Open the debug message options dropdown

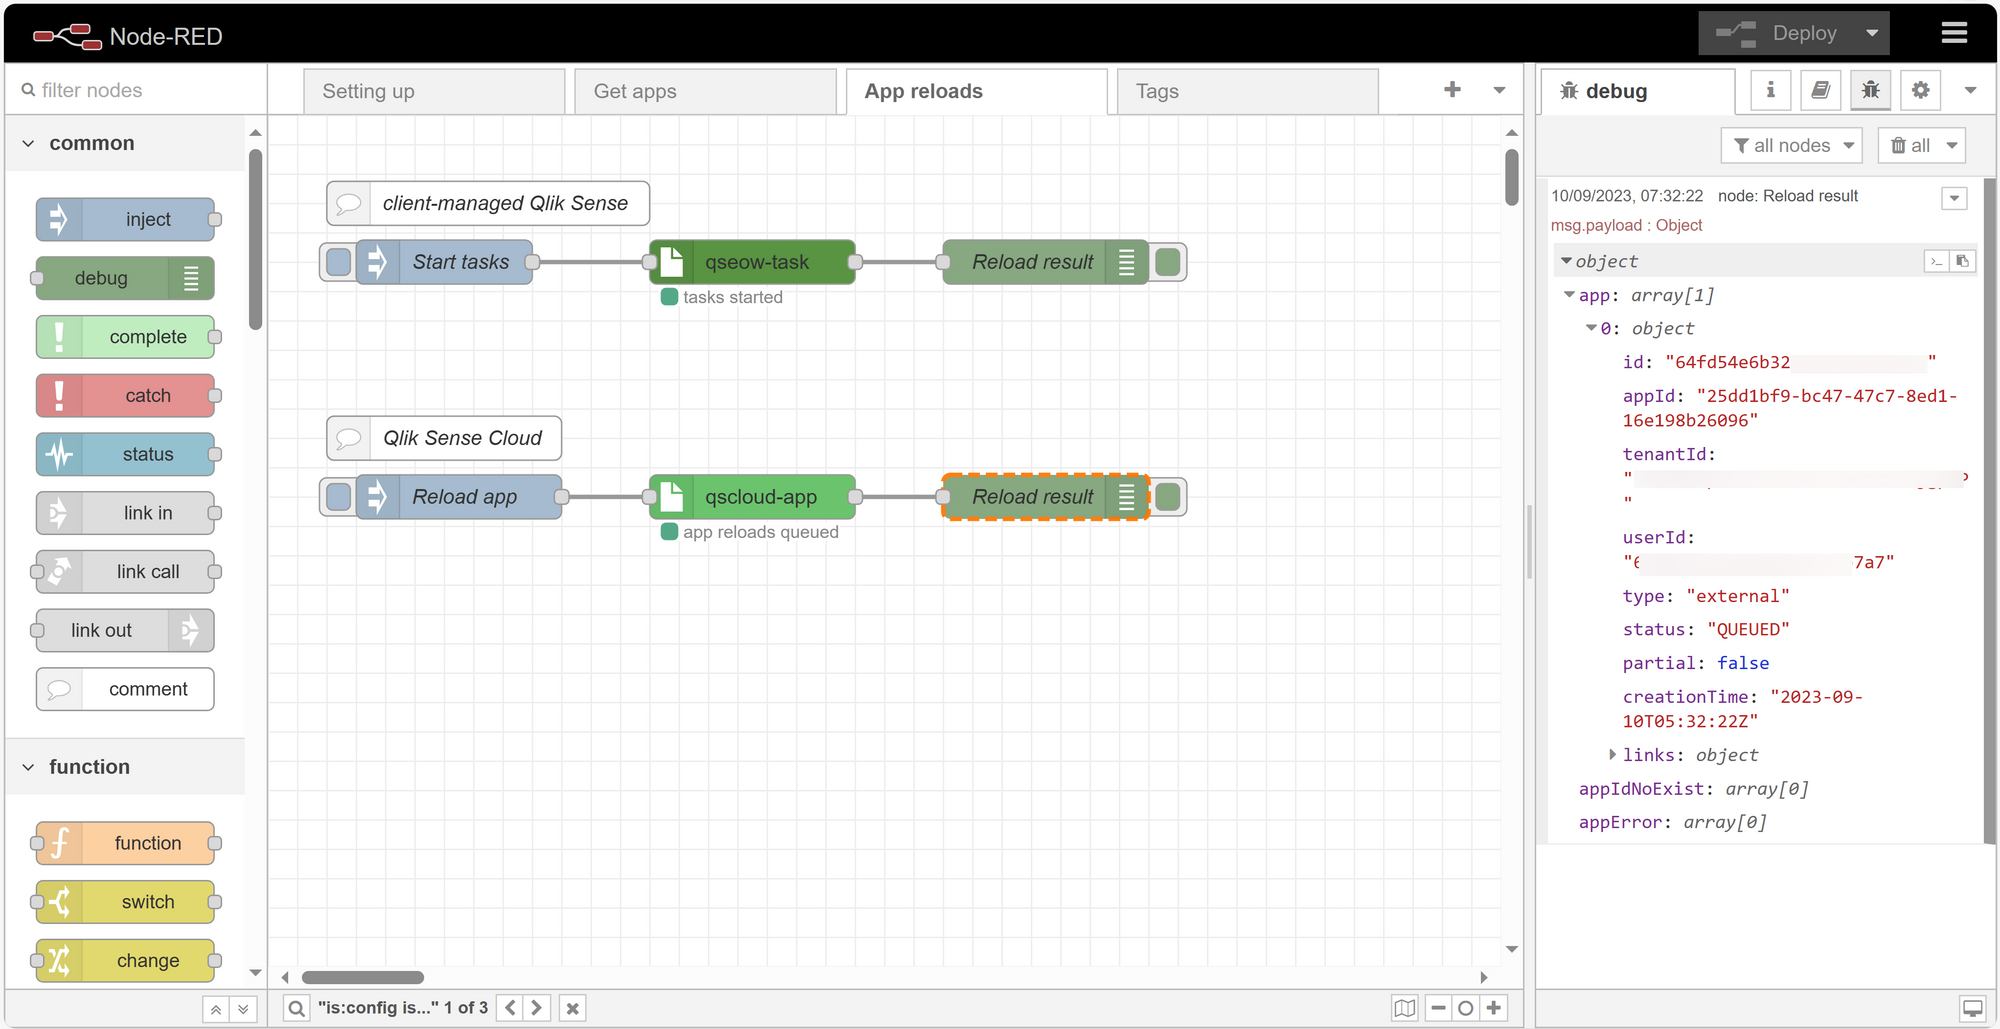coord(1954,198)
